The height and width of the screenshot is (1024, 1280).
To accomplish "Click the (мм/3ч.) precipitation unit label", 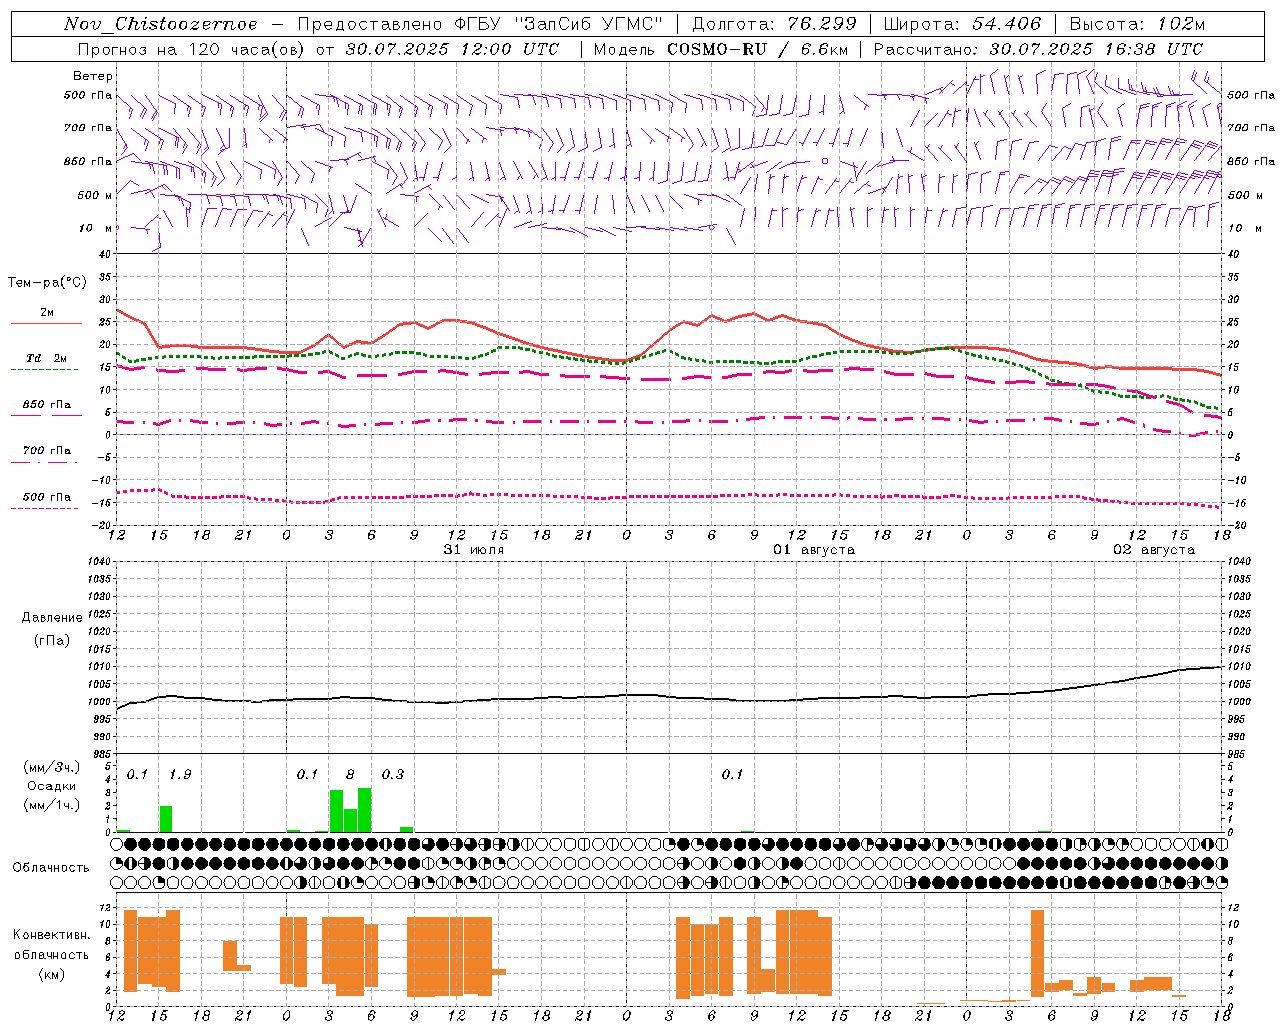I will click(52, 767).
